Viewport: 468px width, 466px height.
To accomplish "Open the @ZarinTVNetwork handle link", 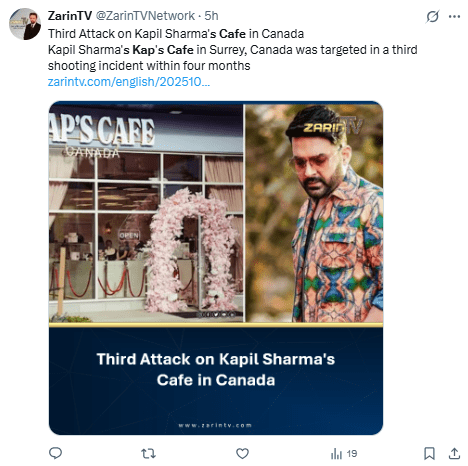I will click(x=145, y=16).
